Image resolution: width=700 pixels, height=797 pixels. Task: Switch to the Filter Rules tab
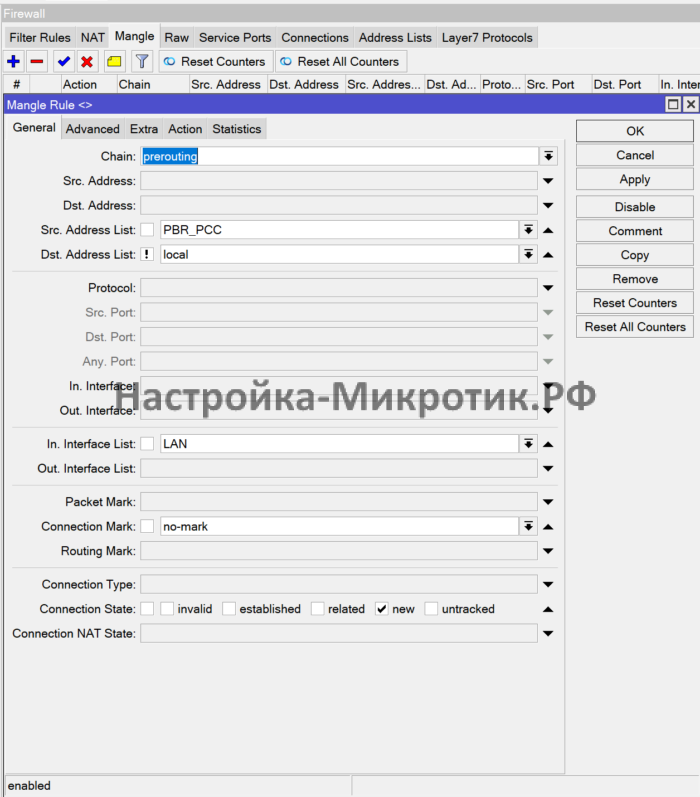coord(40,38)
